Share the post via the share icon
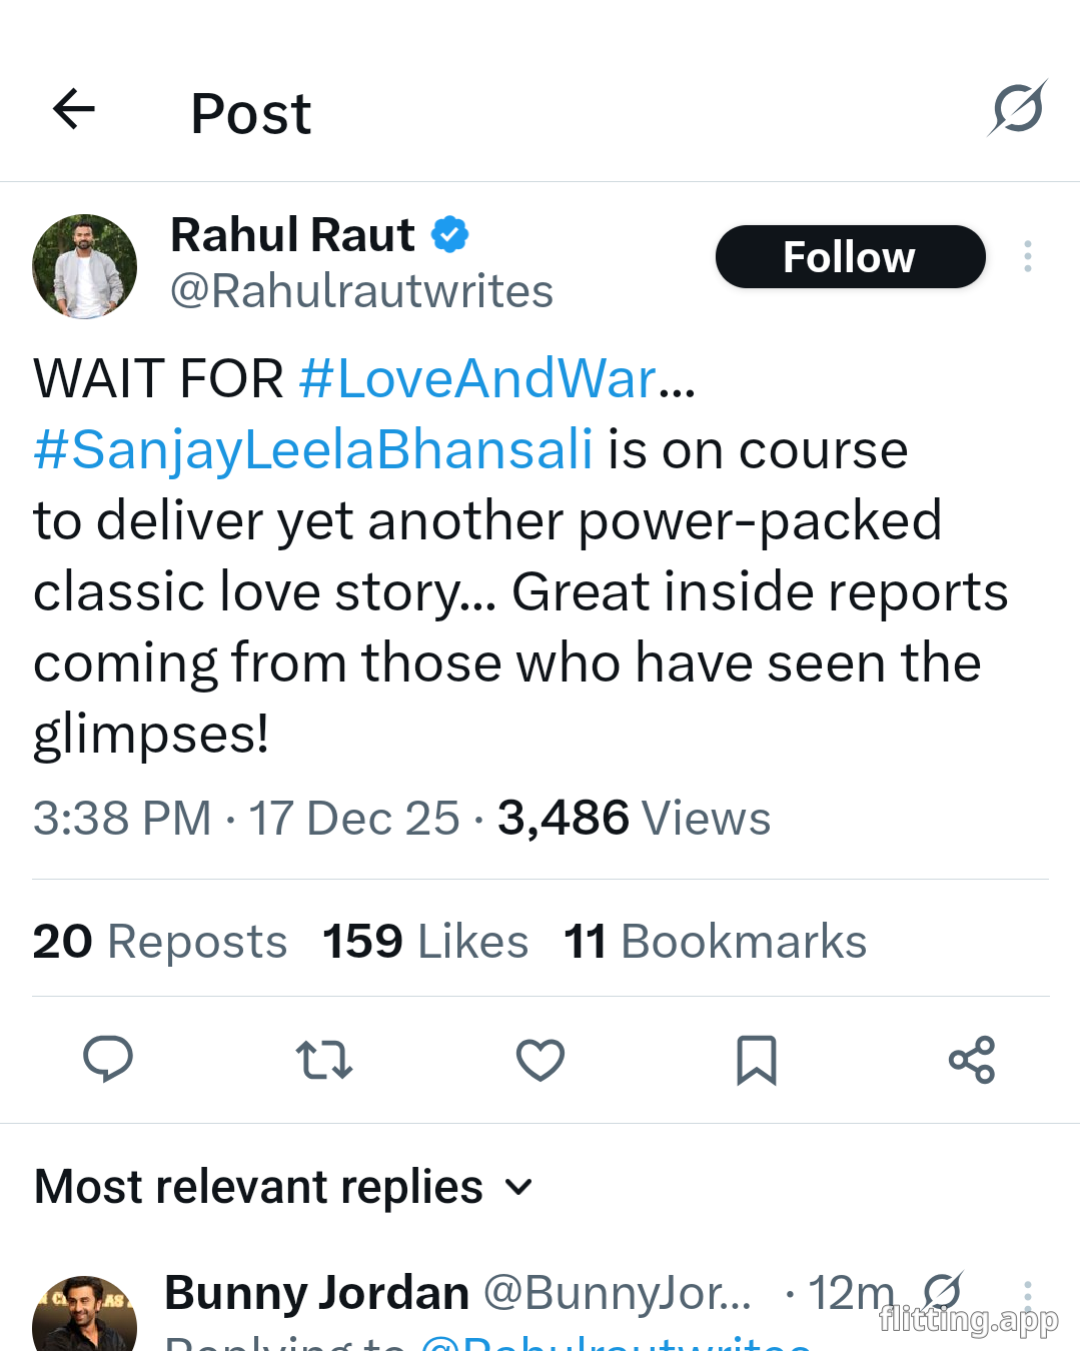This screenshot has height=1351, width=1080. tap(972, 1059)
